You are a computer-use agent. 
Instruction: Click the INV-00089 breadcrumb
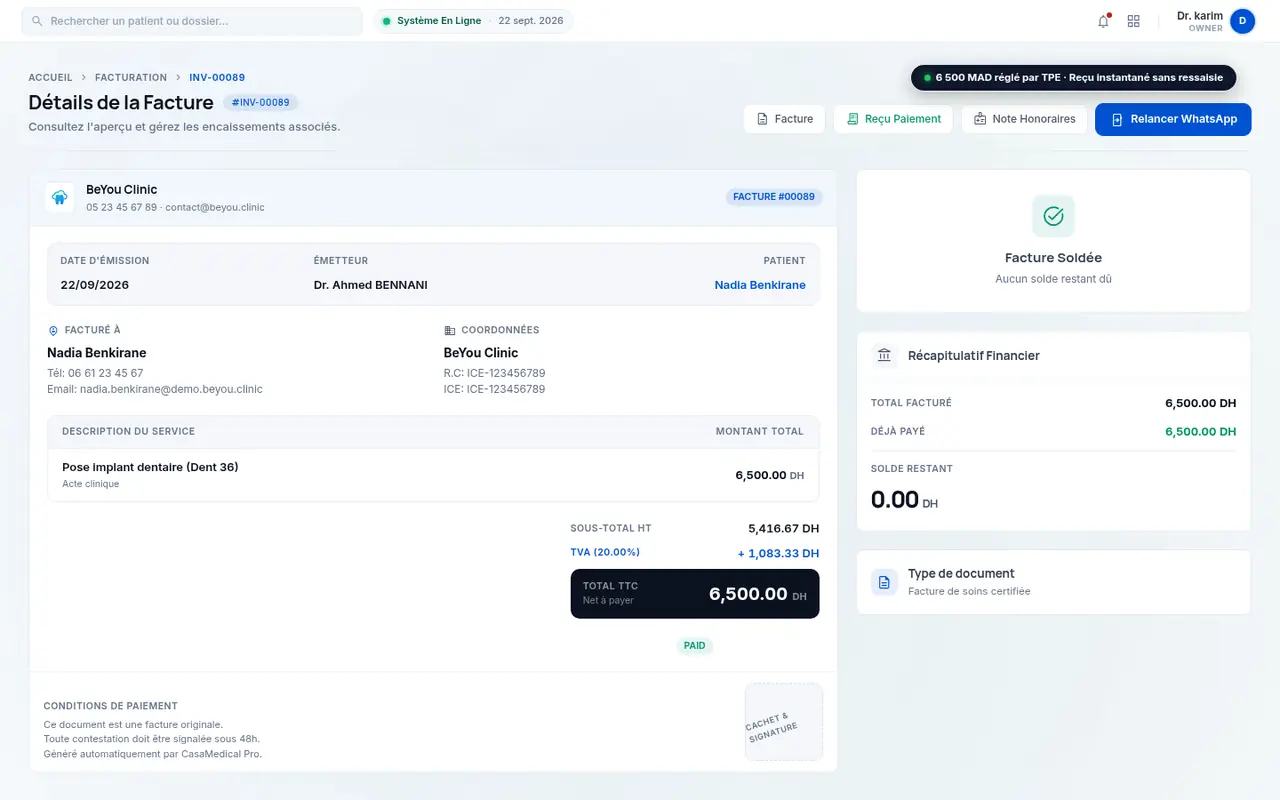[217, 77]
